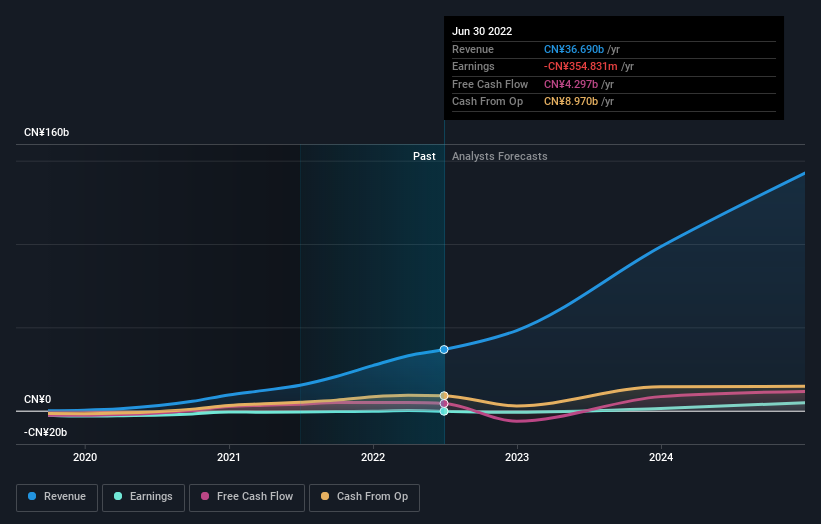Click the 2024 x-axis label

[661, 458]
